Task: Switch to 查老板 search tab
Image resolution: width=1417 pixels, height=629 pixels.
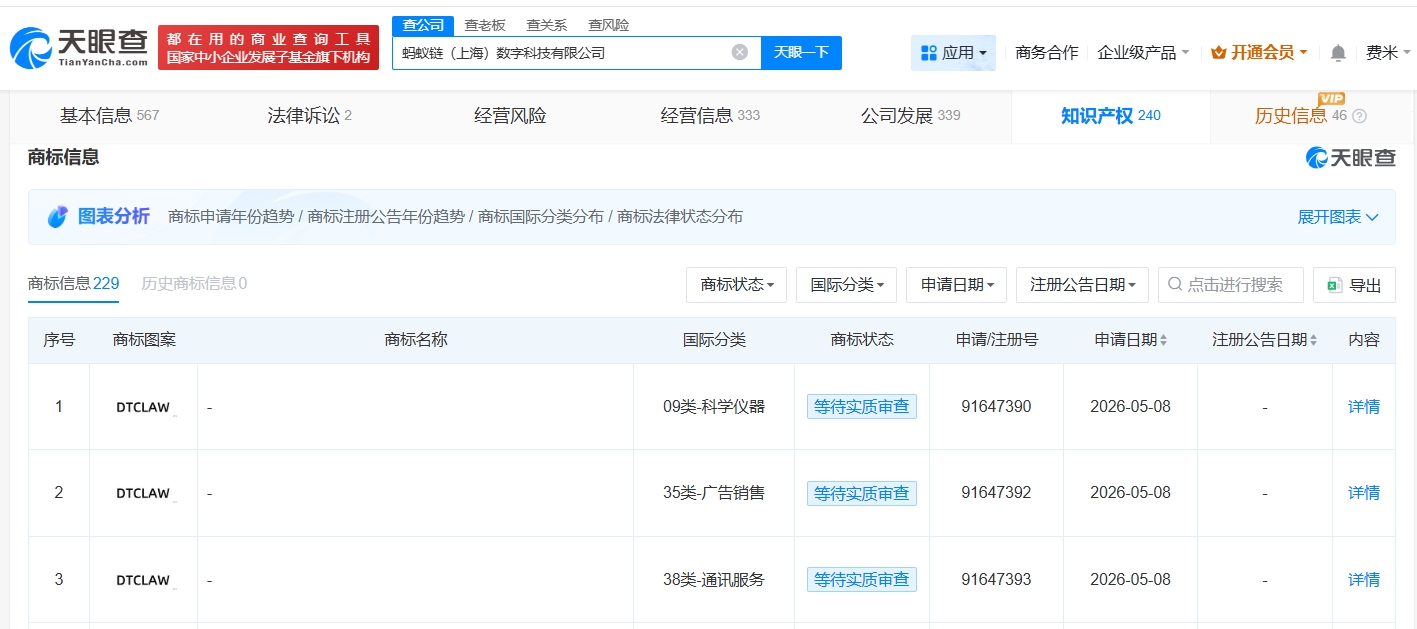Action: [484, 25]
